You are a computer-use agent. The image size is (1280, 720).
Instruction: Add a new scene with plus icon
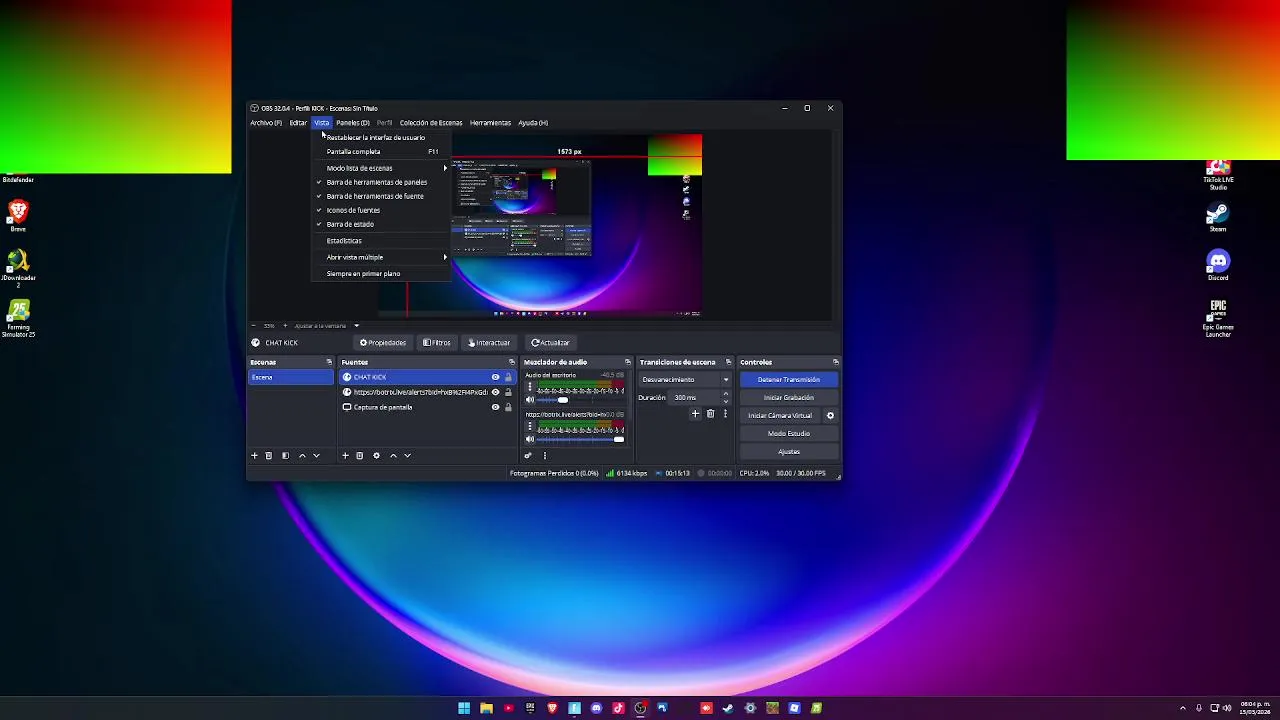click(254, 456)
